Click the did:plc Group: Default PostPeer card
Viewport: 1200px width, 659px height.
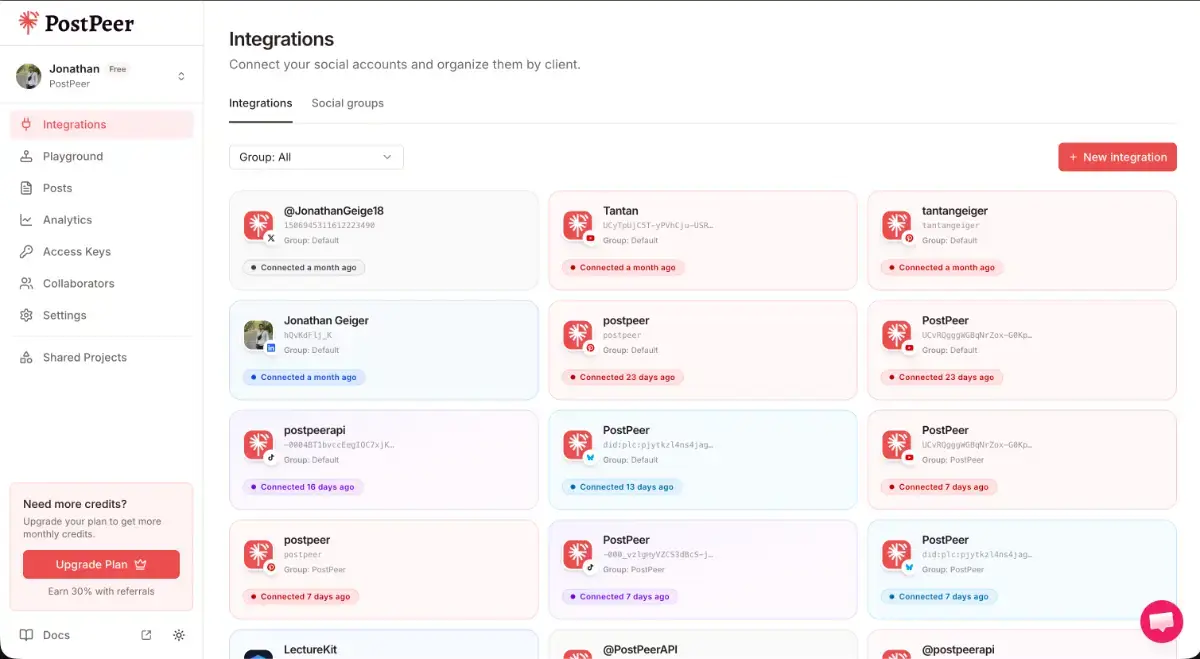point(703,459)
